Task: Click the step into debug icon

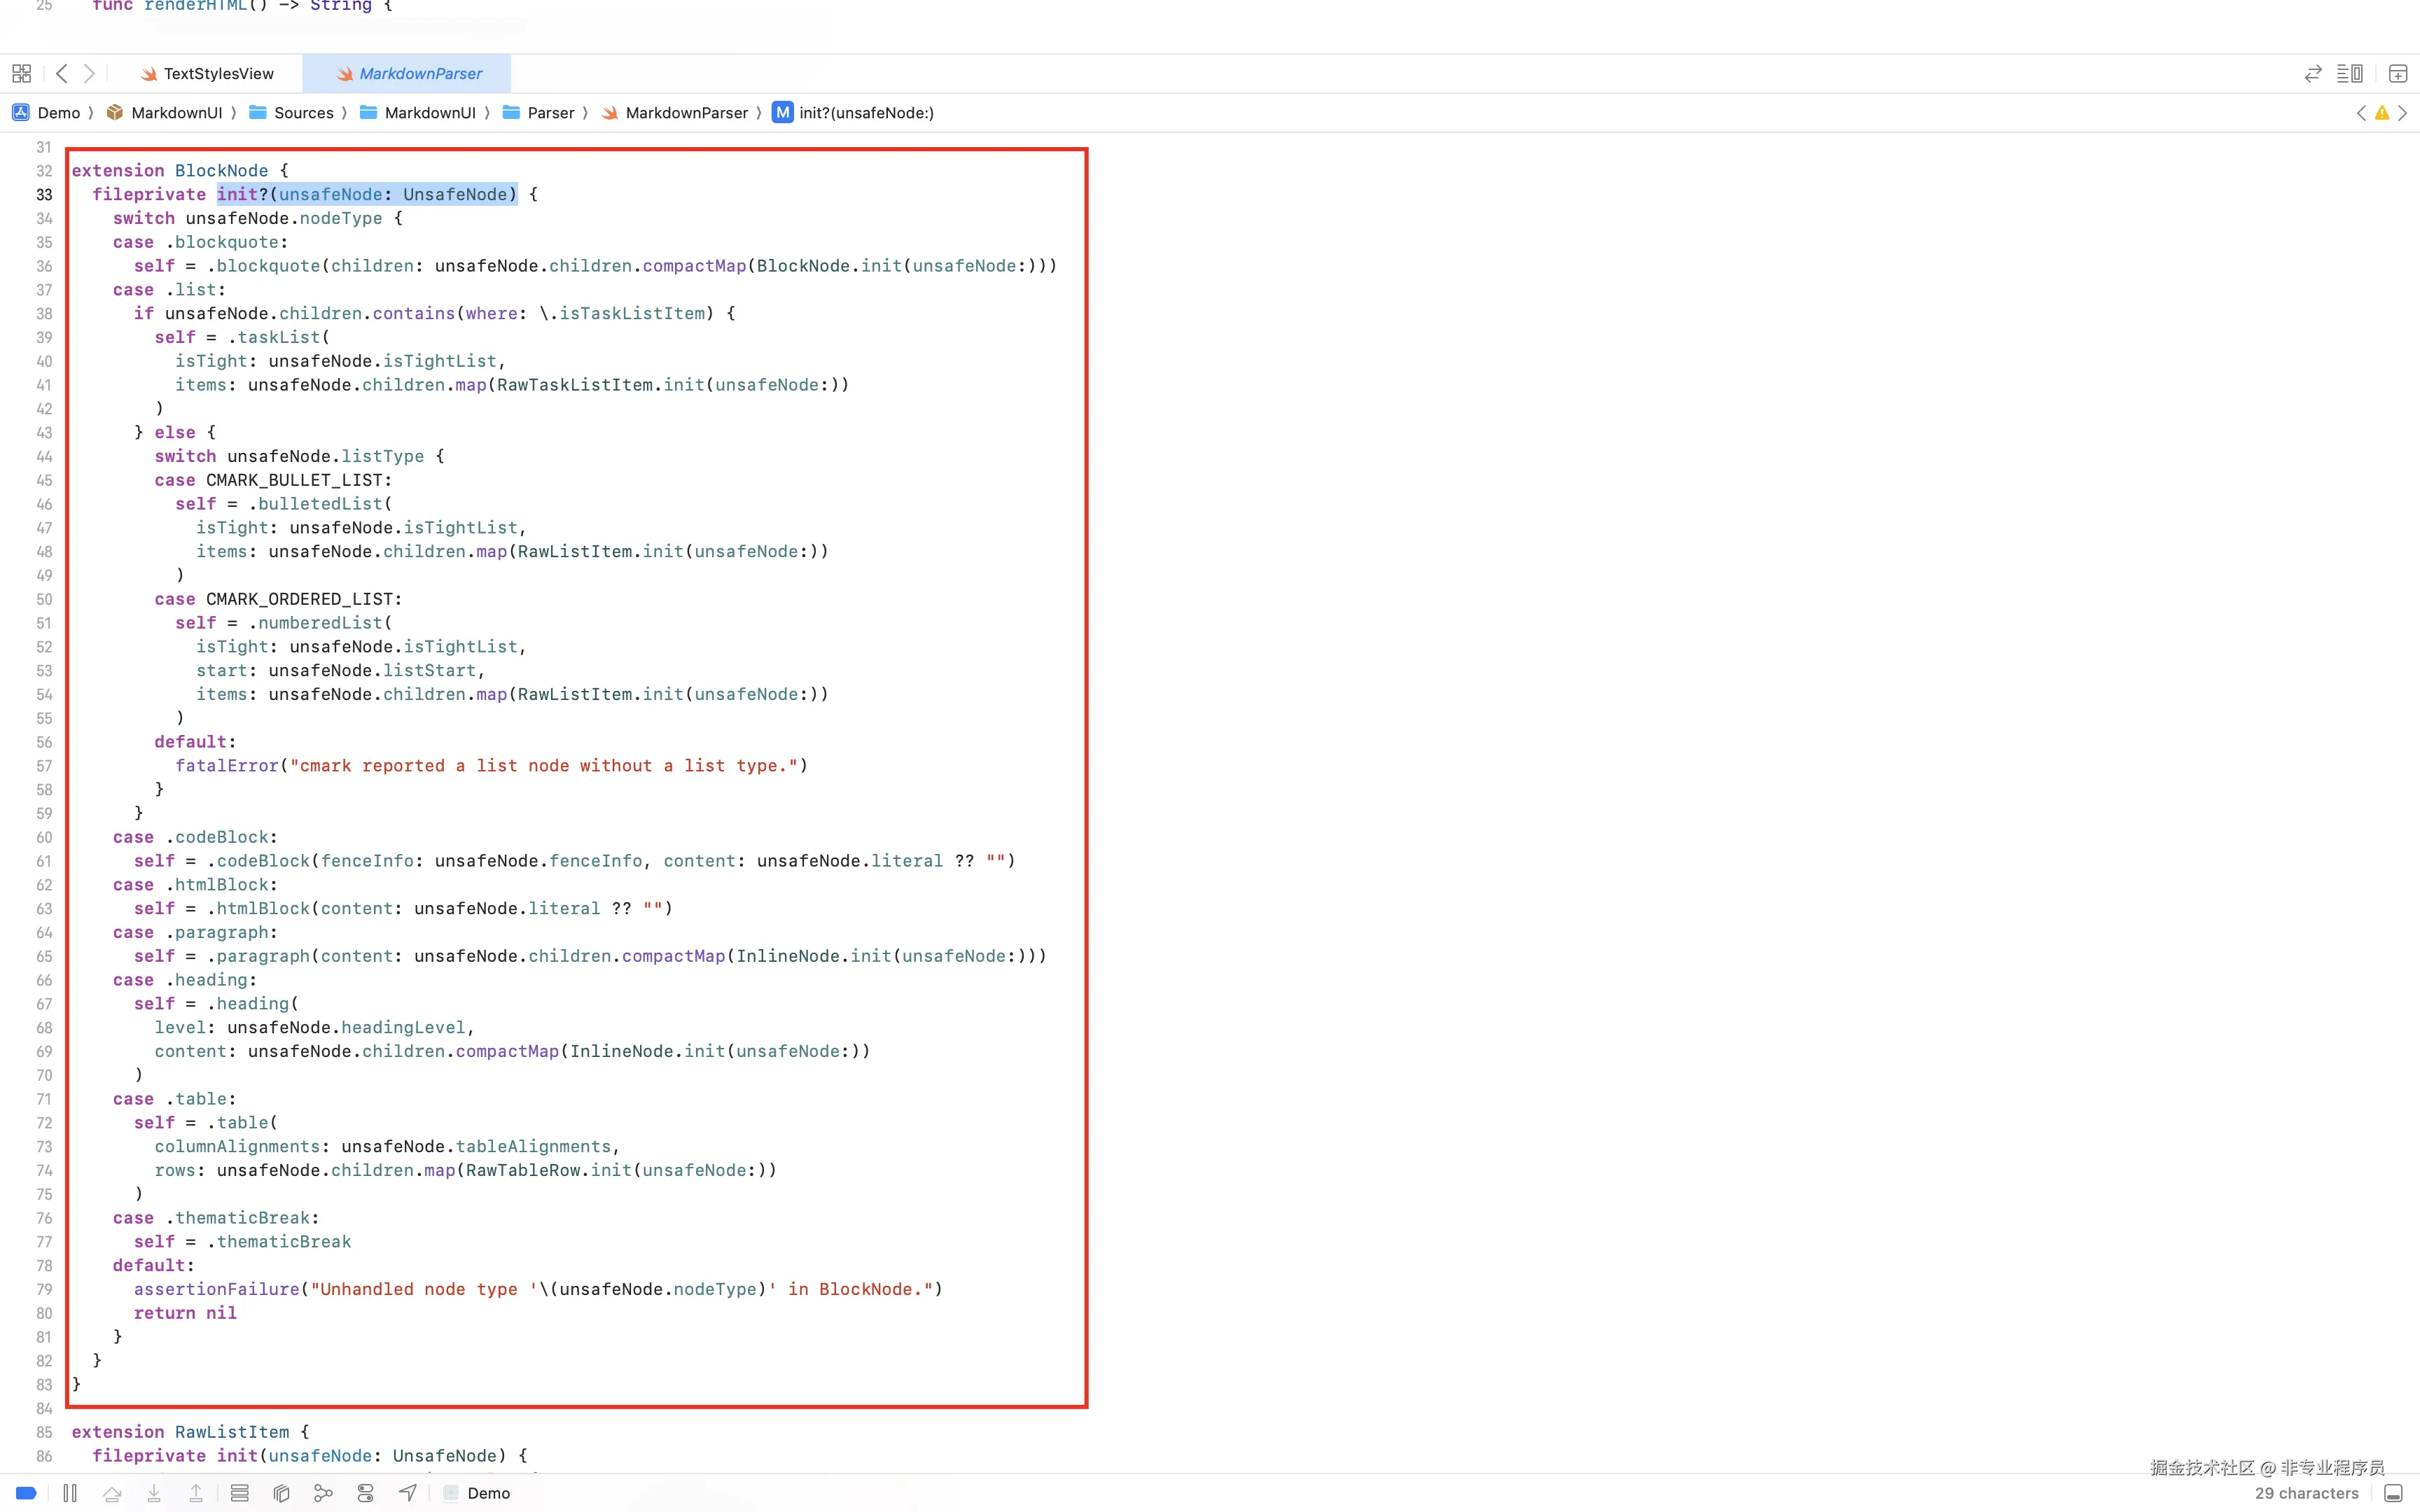Action: click(x=154, y=1493)
